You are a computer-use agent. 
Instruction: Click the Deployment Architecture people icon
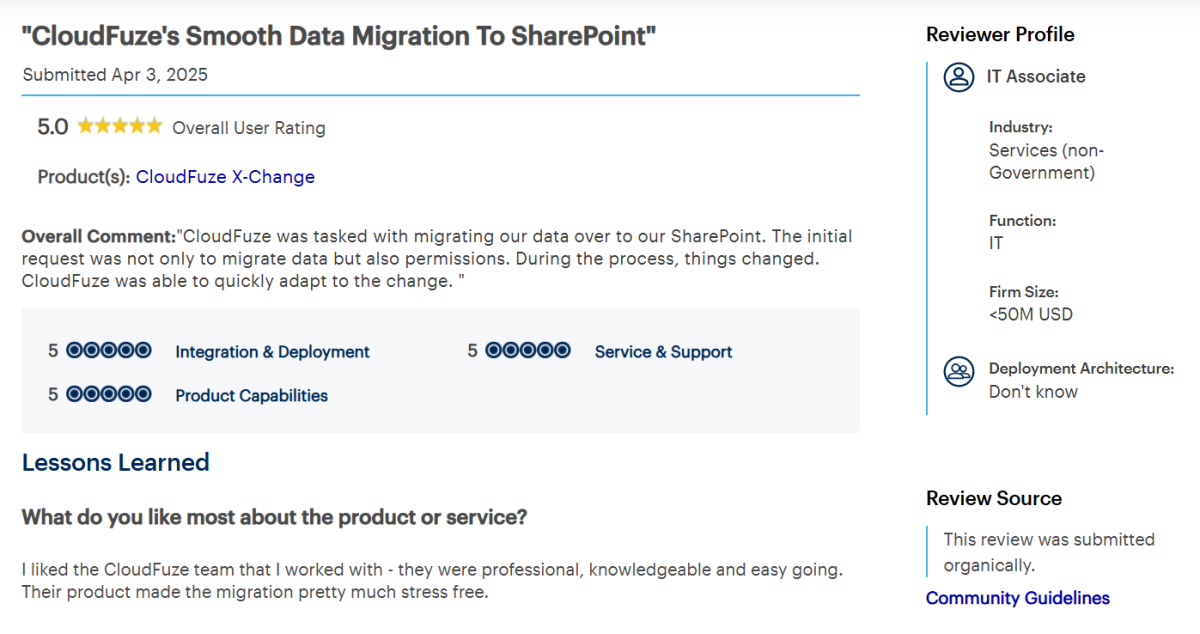[x=959, y=372]
